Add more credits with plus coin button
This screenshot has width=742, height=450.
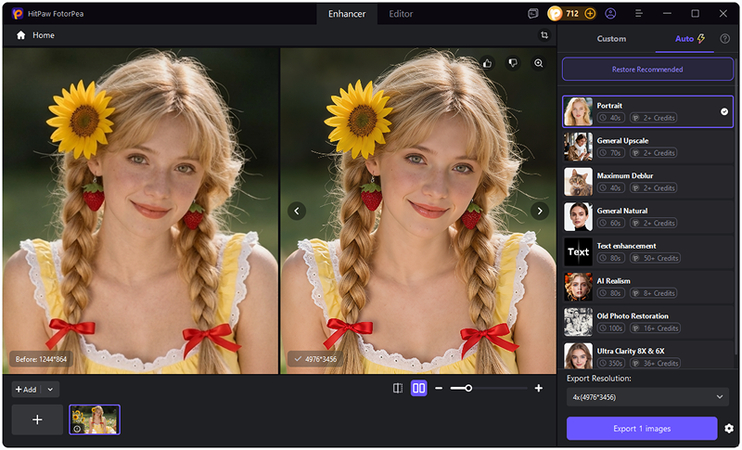coord(590,14)
